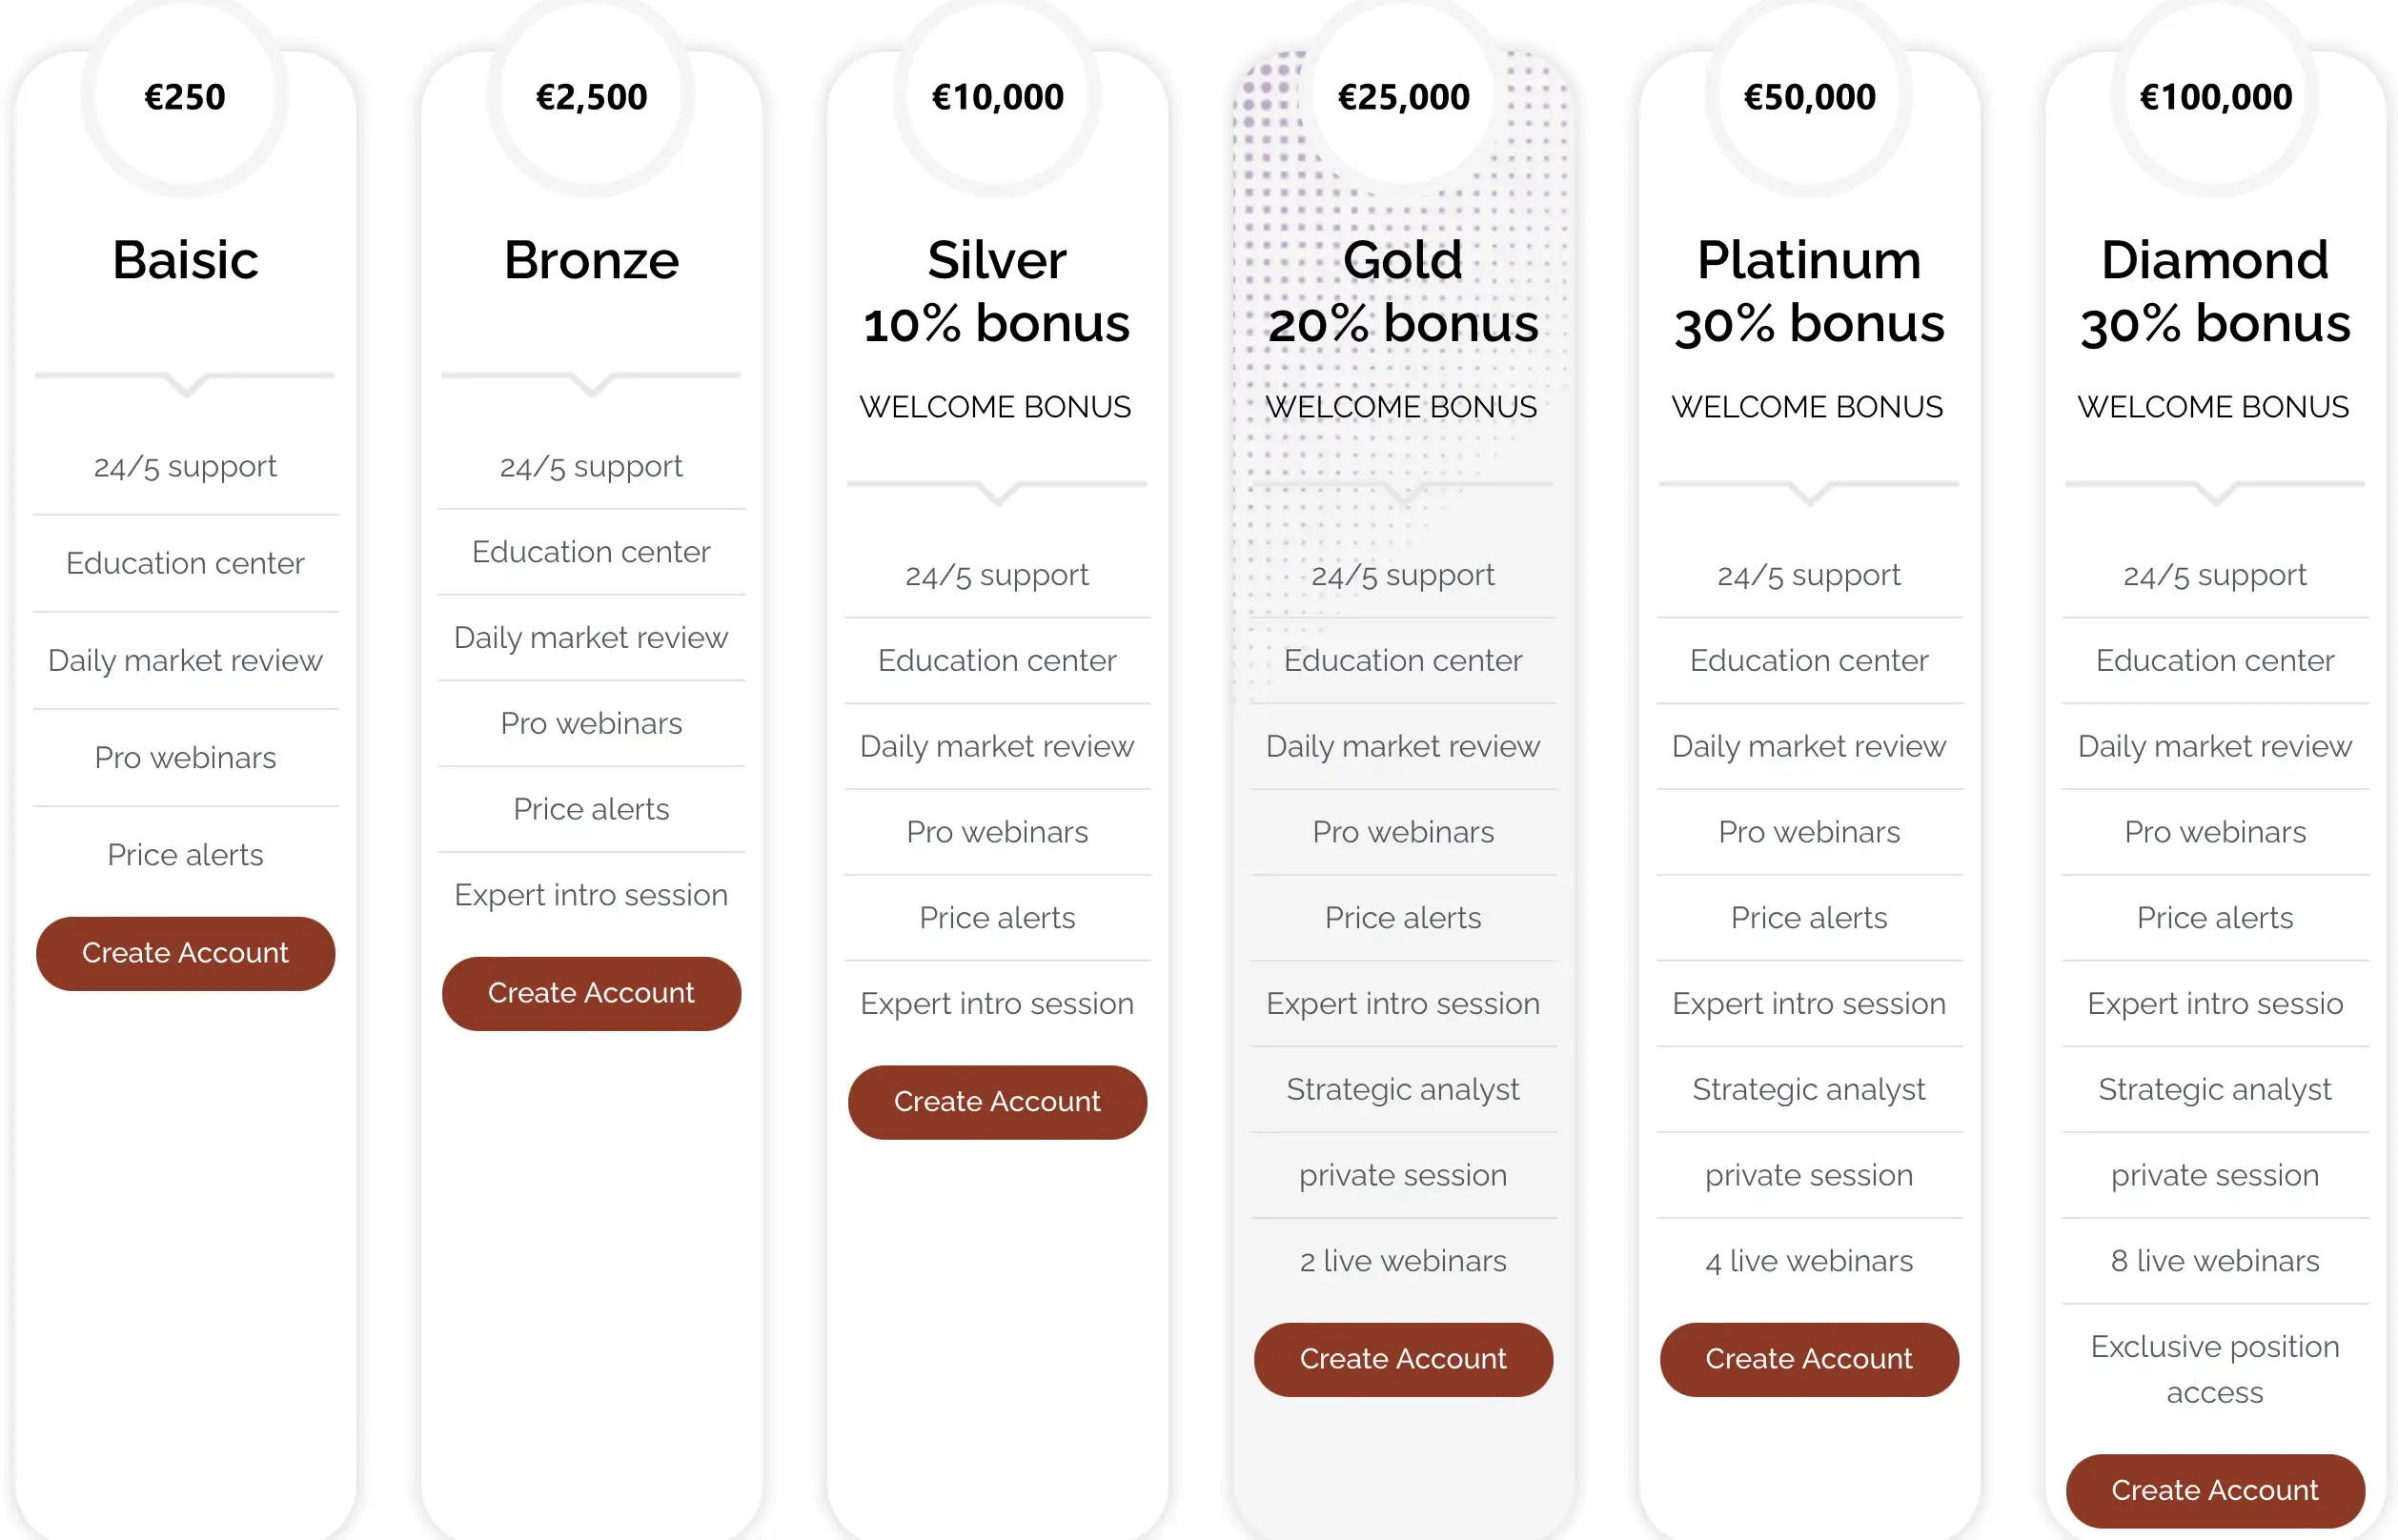Click 8 live webinars feature
Image resolution: width=2398 pixels, height=1540 pixels.
pos(2215,1261)
